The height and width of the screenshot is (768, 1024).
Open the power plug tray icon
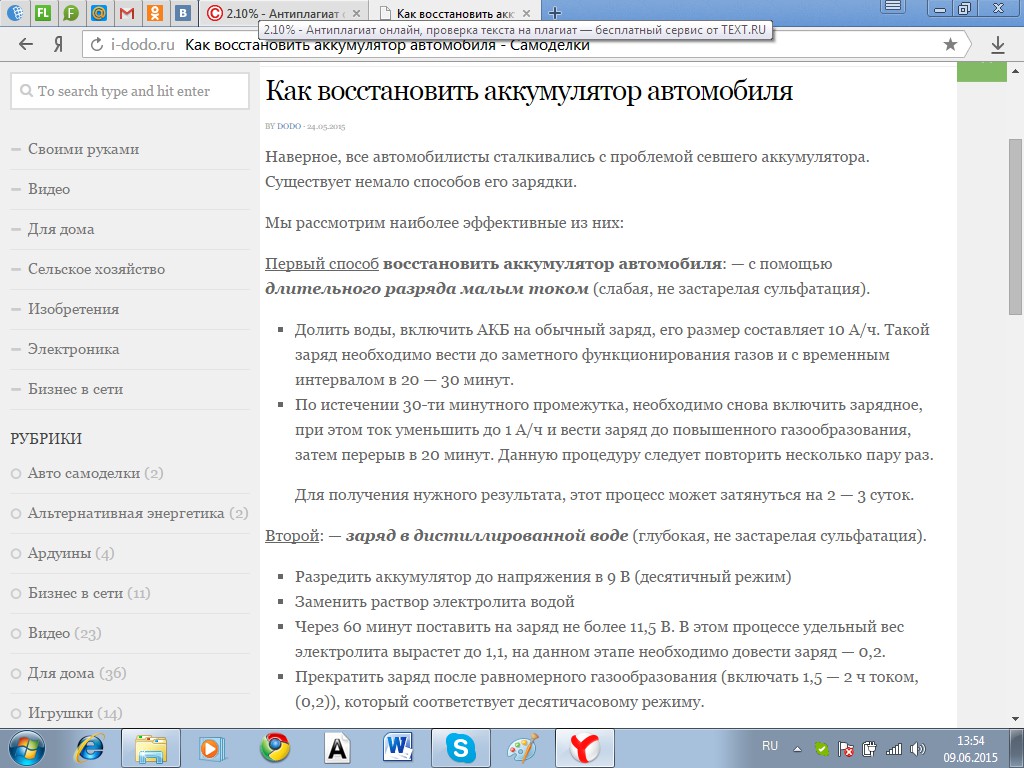pos(869,750)
